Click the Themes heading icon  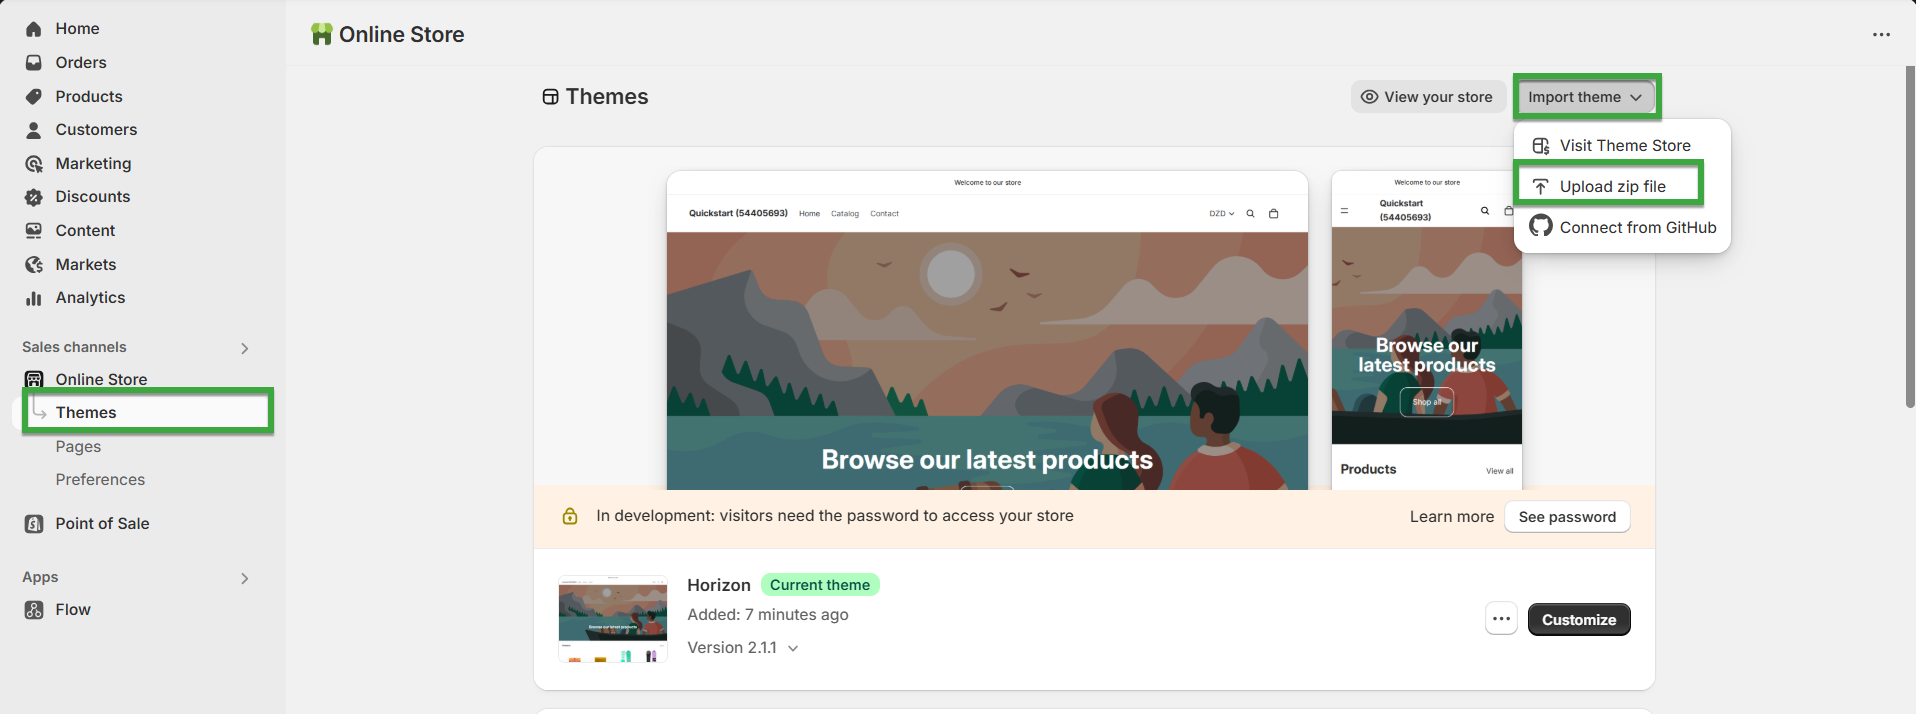click(550, 97)
